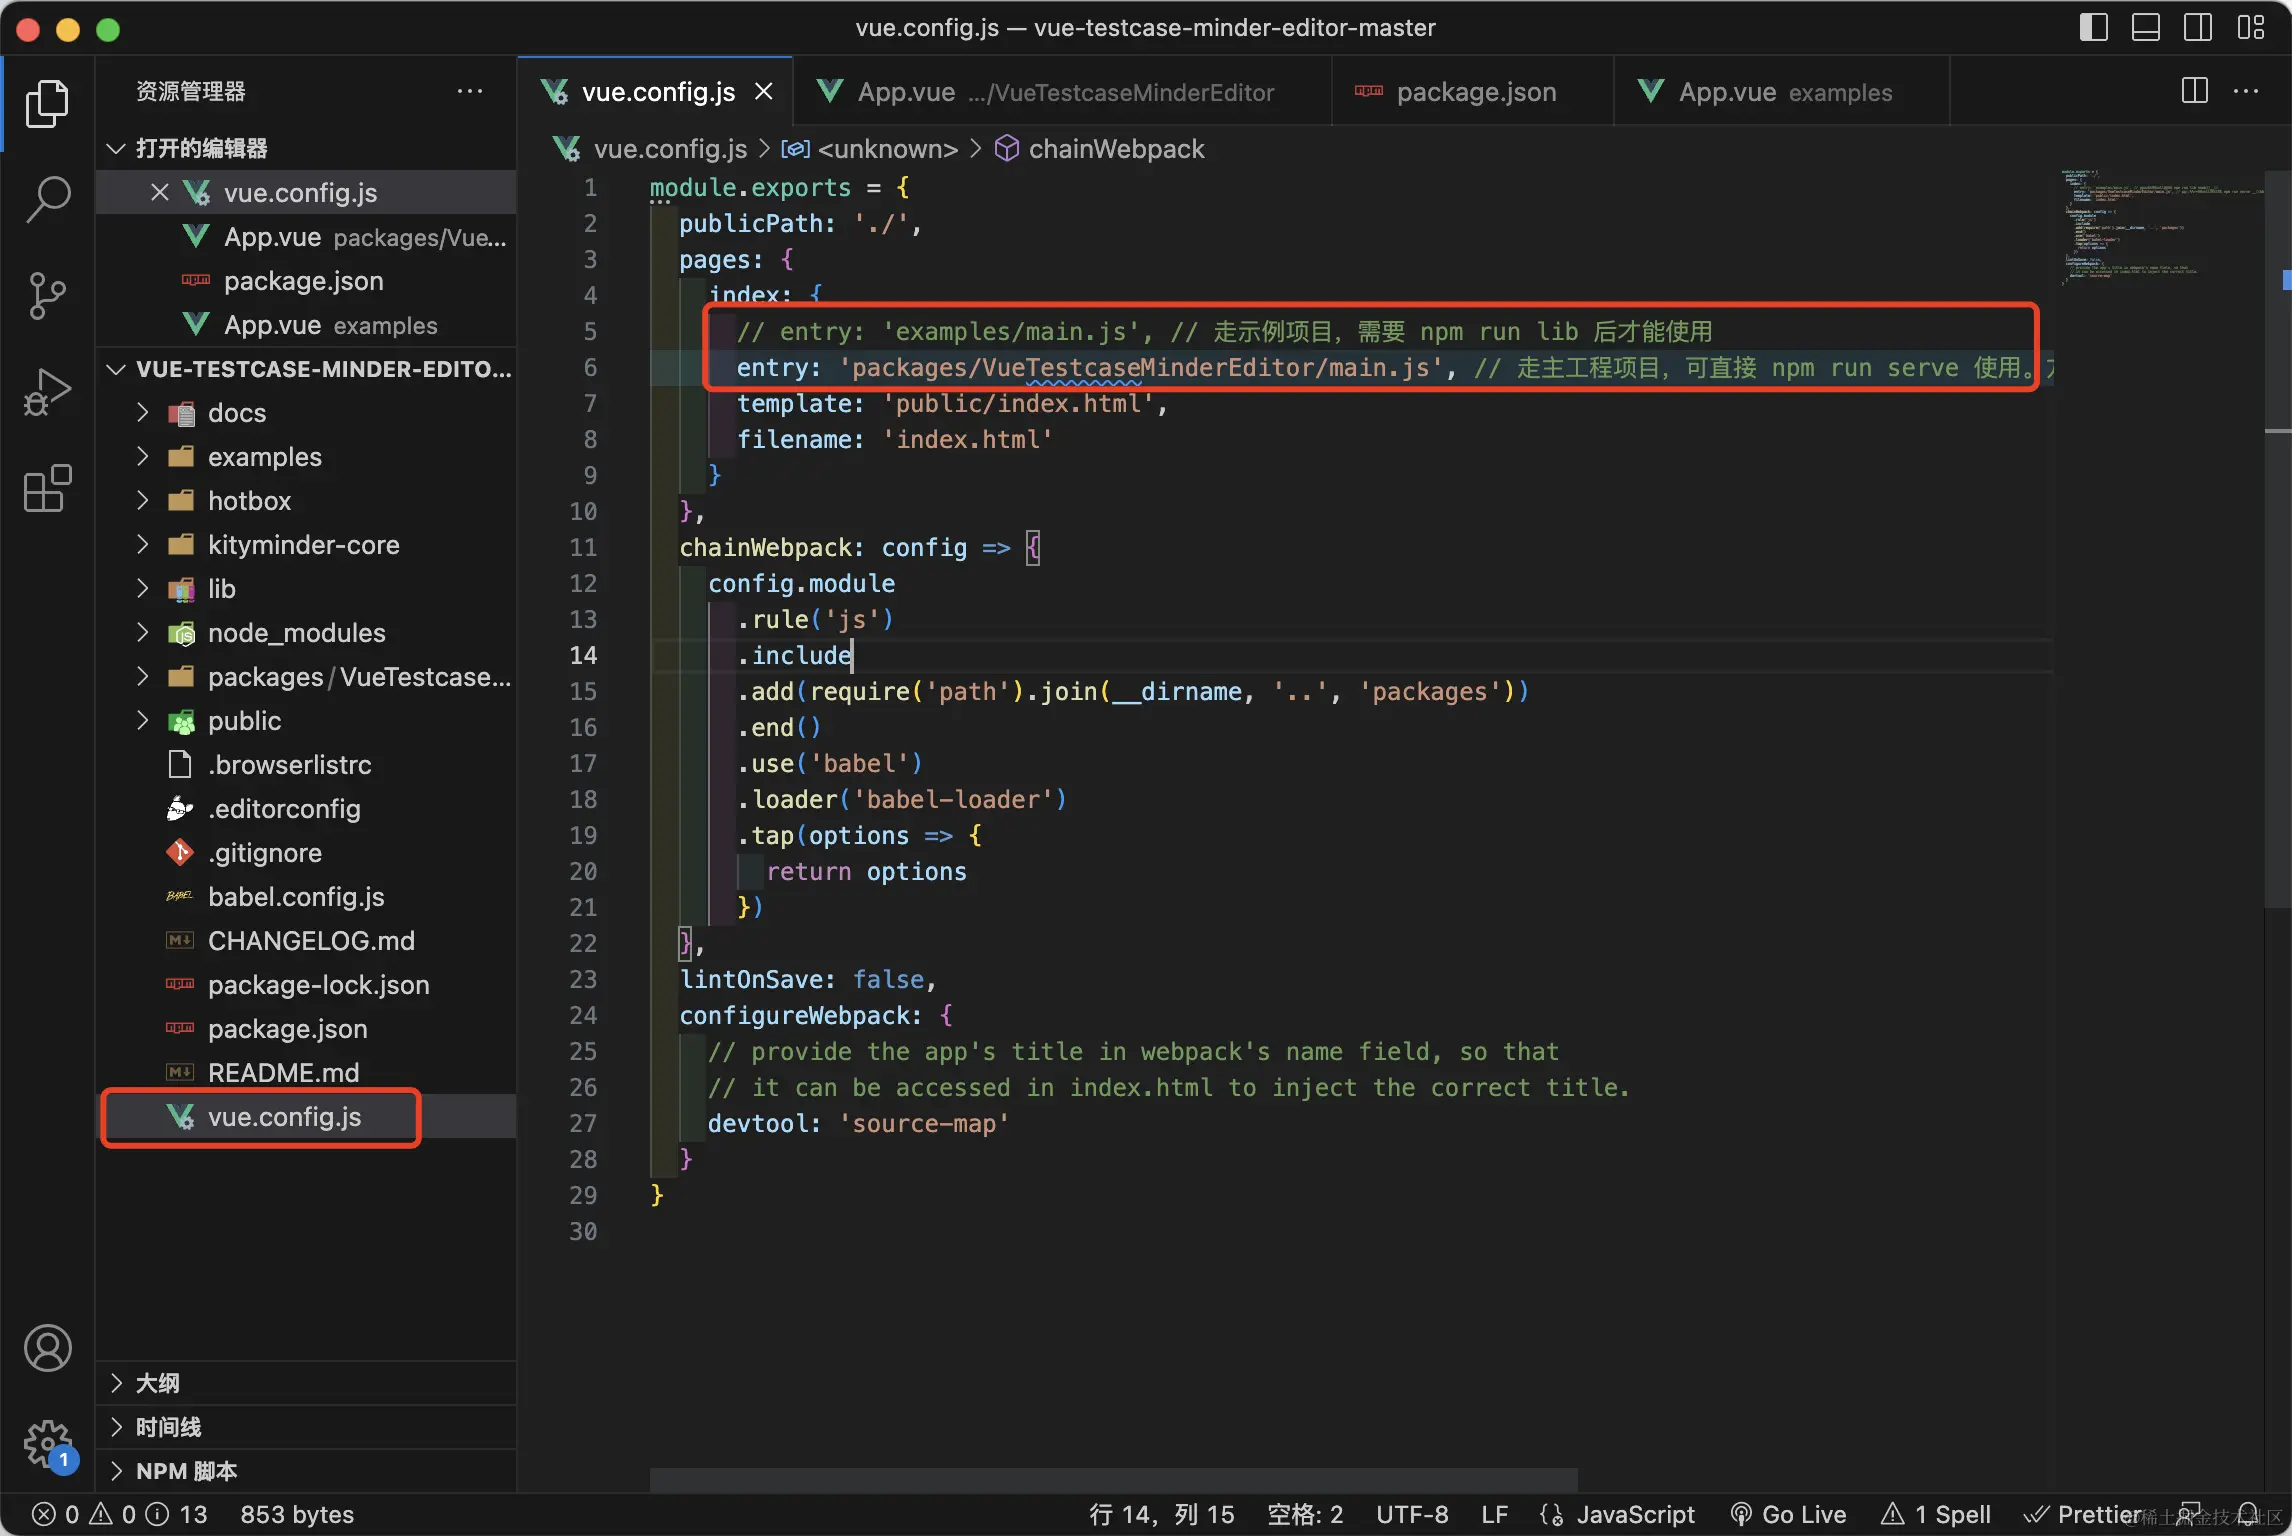Open the Source Control view
The image size is (2292, 1536).
pyautogui.click(x=47, y=295)
